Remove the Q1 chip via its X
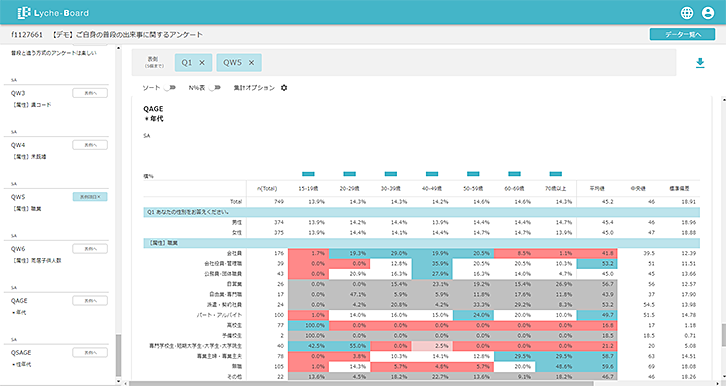This screenshot has width=726, height=386. tap(202, 62)
